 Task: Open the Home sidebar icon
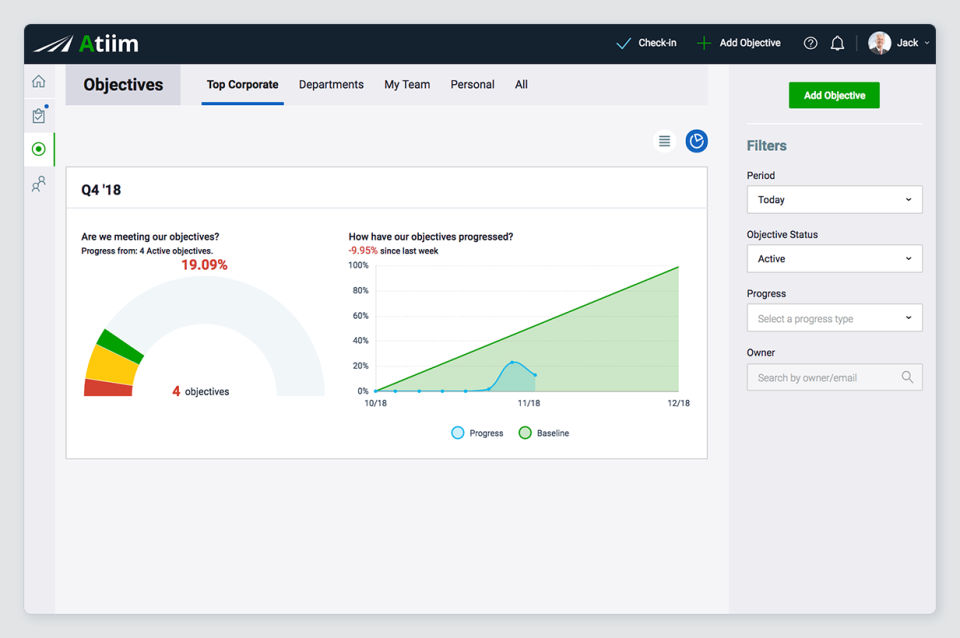(39, 81)
